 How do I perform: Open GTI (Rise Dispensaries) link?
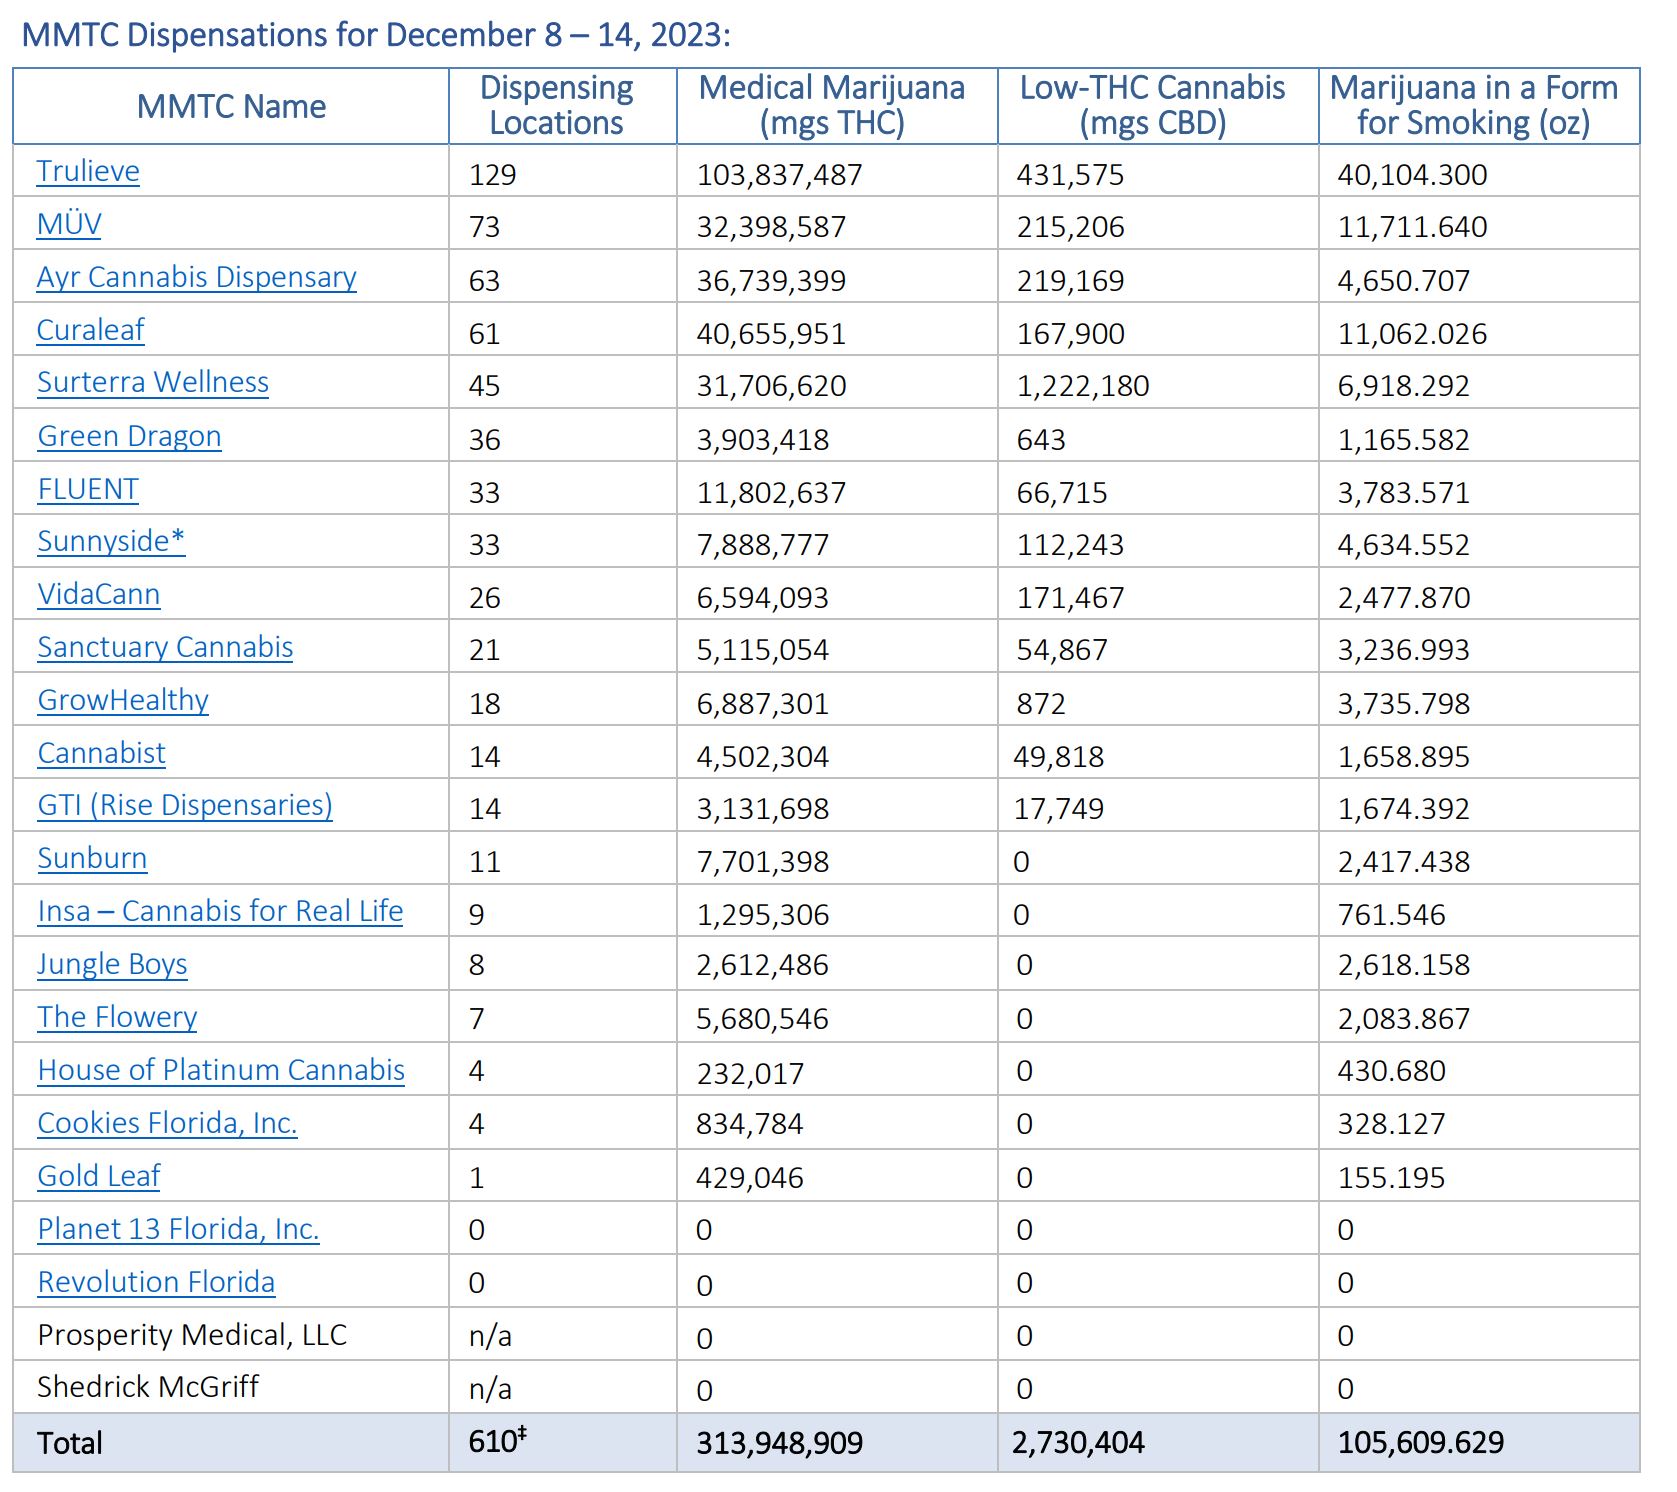(185, 805)
